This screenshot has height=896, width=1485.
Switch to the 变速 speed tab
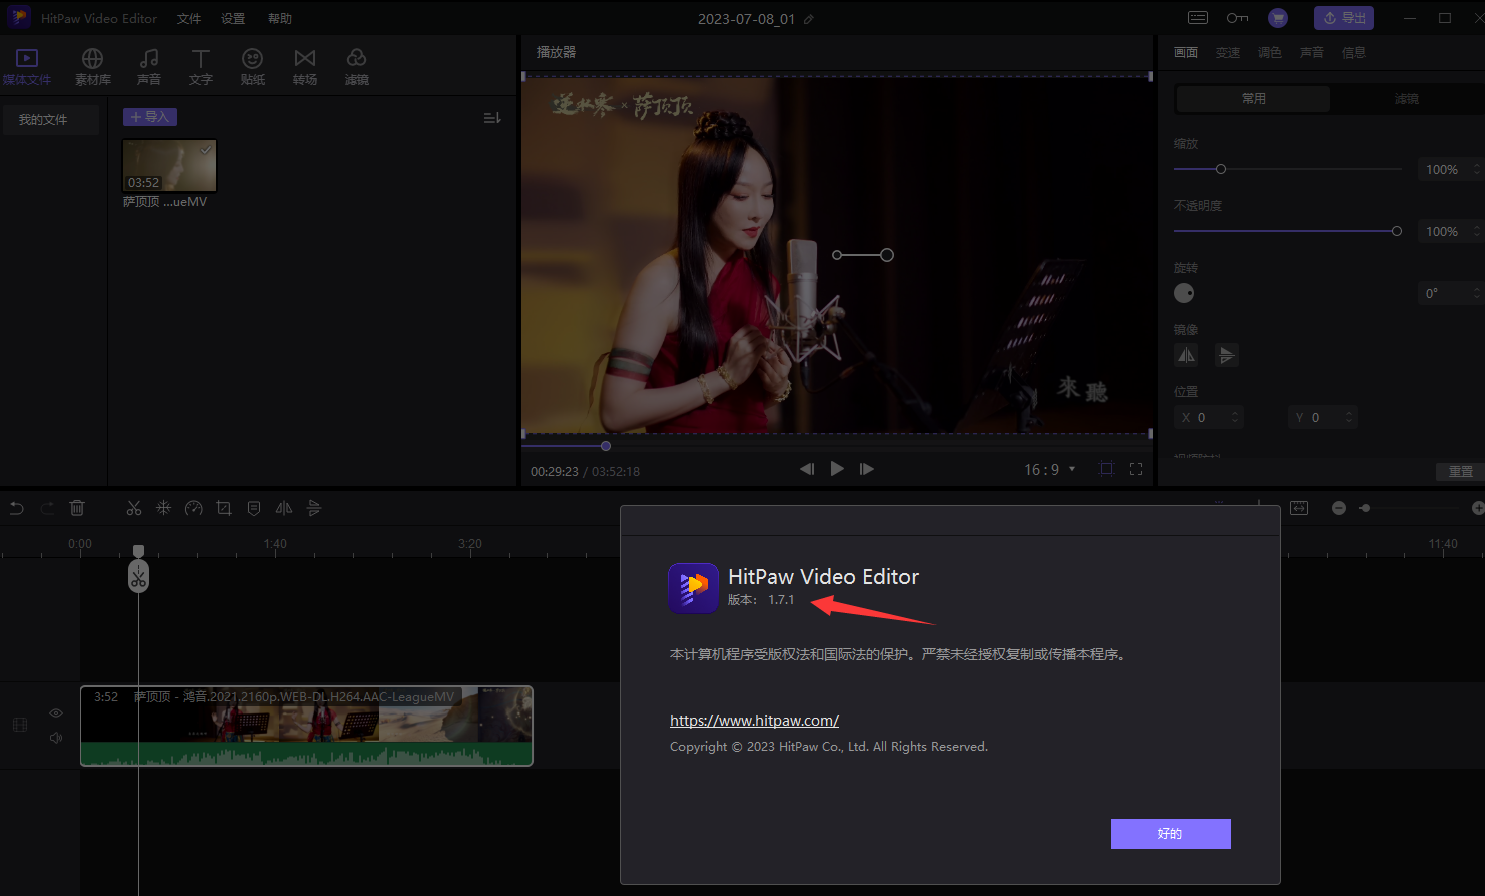click(x=1228, y=52)
